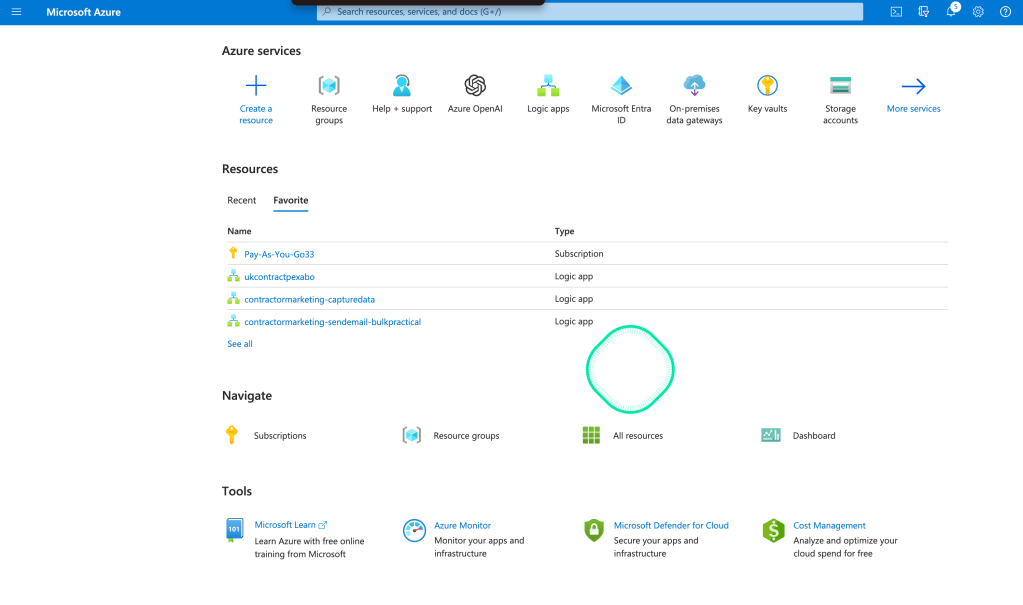The height and width of the screenshot is (605, 1023).
Task: Click the Defender for Cloud shield icon
Action: tap(594, 530)
